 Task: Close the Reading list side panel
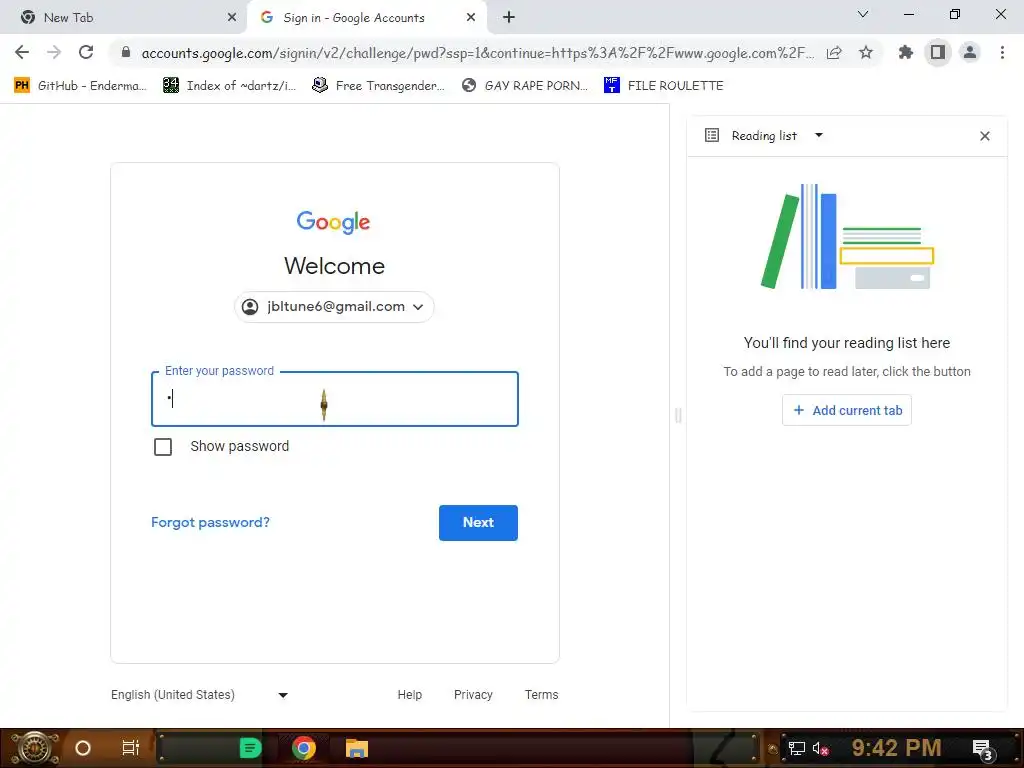pyautogui.click(x=985, y=136)
